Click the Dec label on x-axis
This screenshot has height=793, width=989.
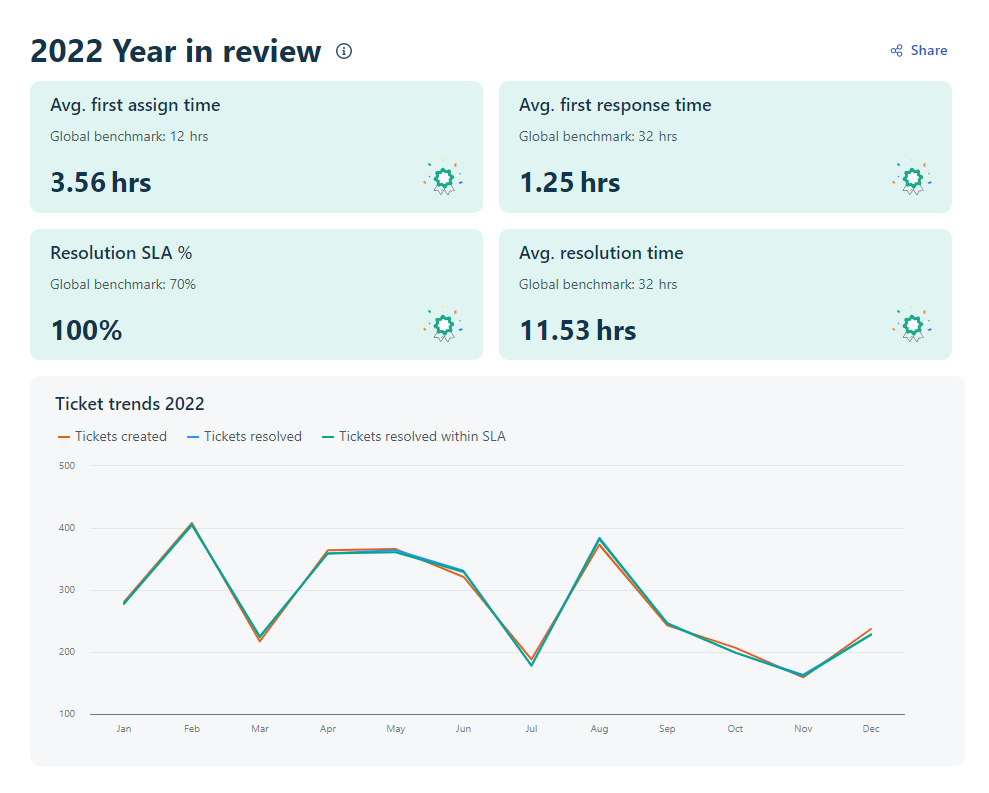871,729
